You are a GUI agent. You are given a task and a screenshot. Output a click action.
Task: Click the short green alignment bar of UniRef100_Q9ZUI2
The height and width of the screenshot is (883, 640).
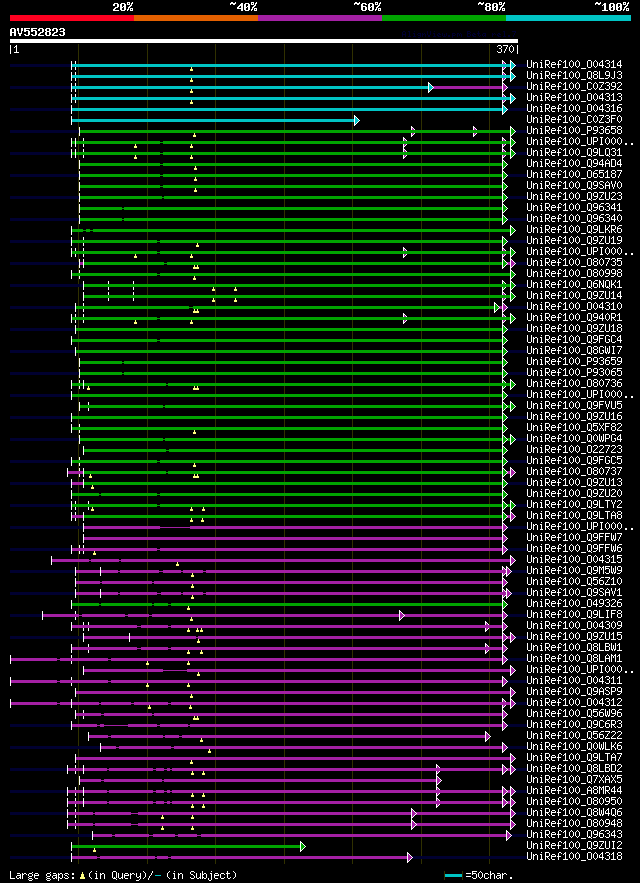tap(188, 846)
